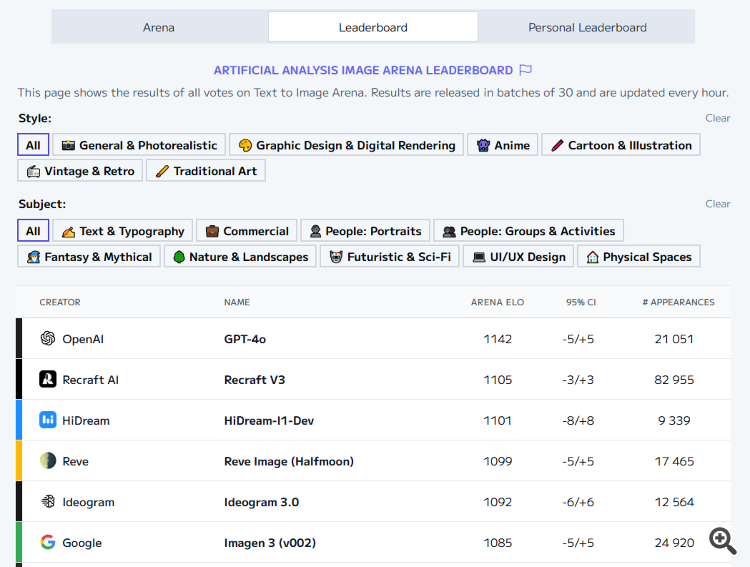The image size is (750, 567).
Task: Filter by Text & Typography subject
Action: tap(122, 231)
